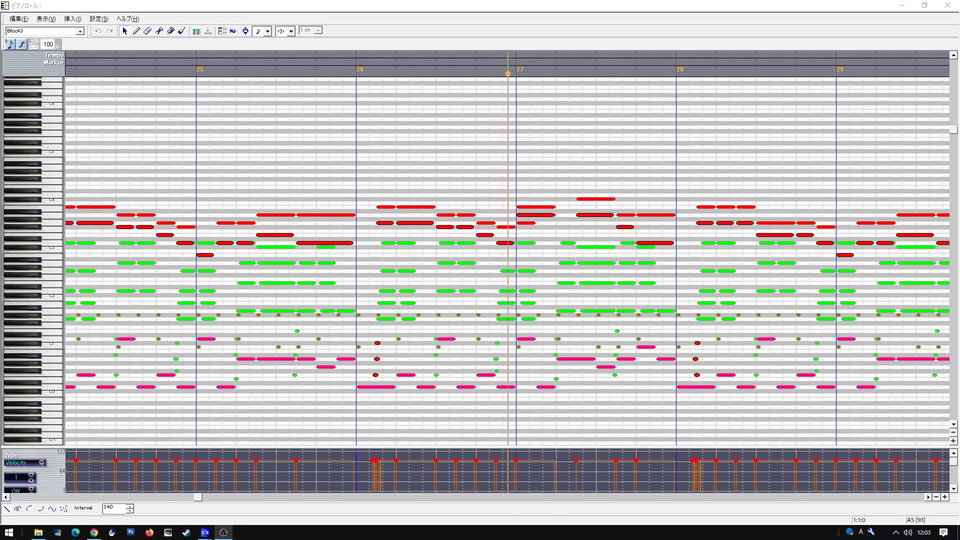The height and width of the screenshot is (540, 960).
Task: Click the horizontal scrollbar left arrow
Action: click(x=6, y=497)
